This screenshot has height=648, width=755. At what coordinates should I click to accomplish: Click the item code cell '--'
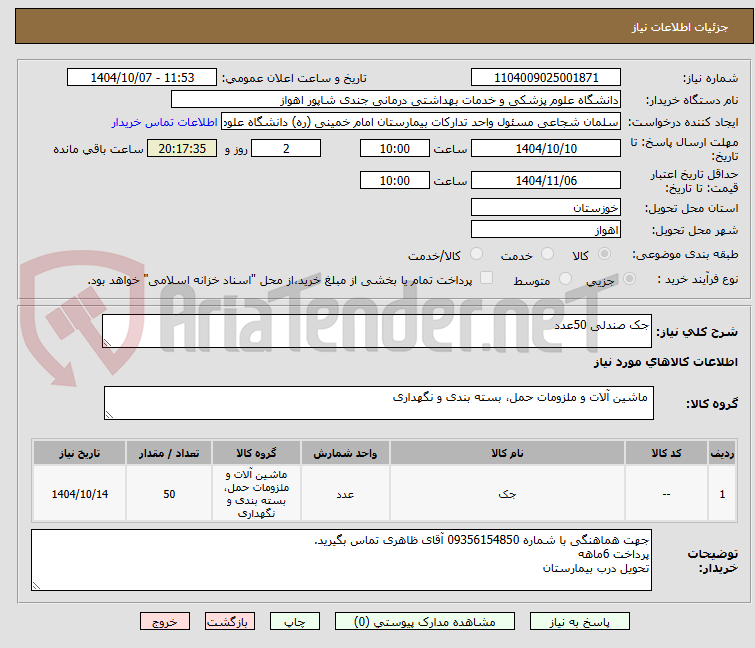point(666,494)
